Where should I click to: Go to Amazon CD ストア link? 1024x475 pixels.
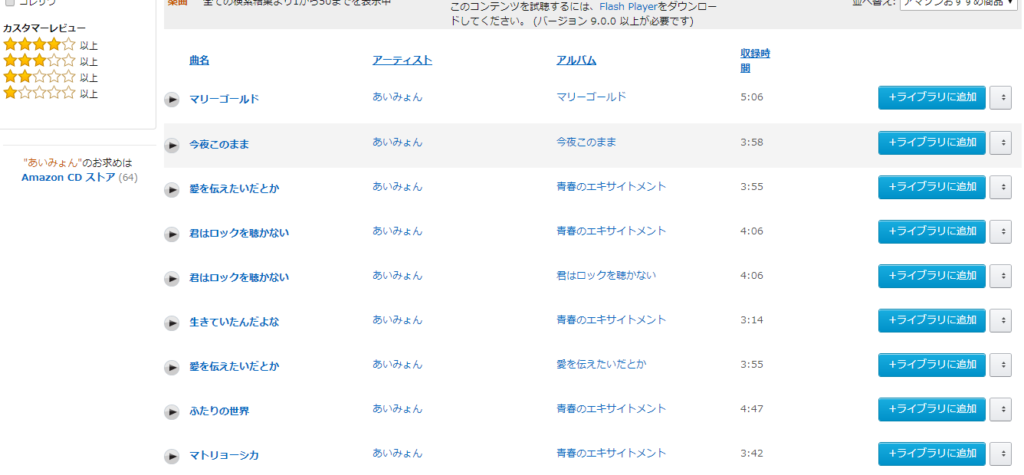tap(69, 177)
